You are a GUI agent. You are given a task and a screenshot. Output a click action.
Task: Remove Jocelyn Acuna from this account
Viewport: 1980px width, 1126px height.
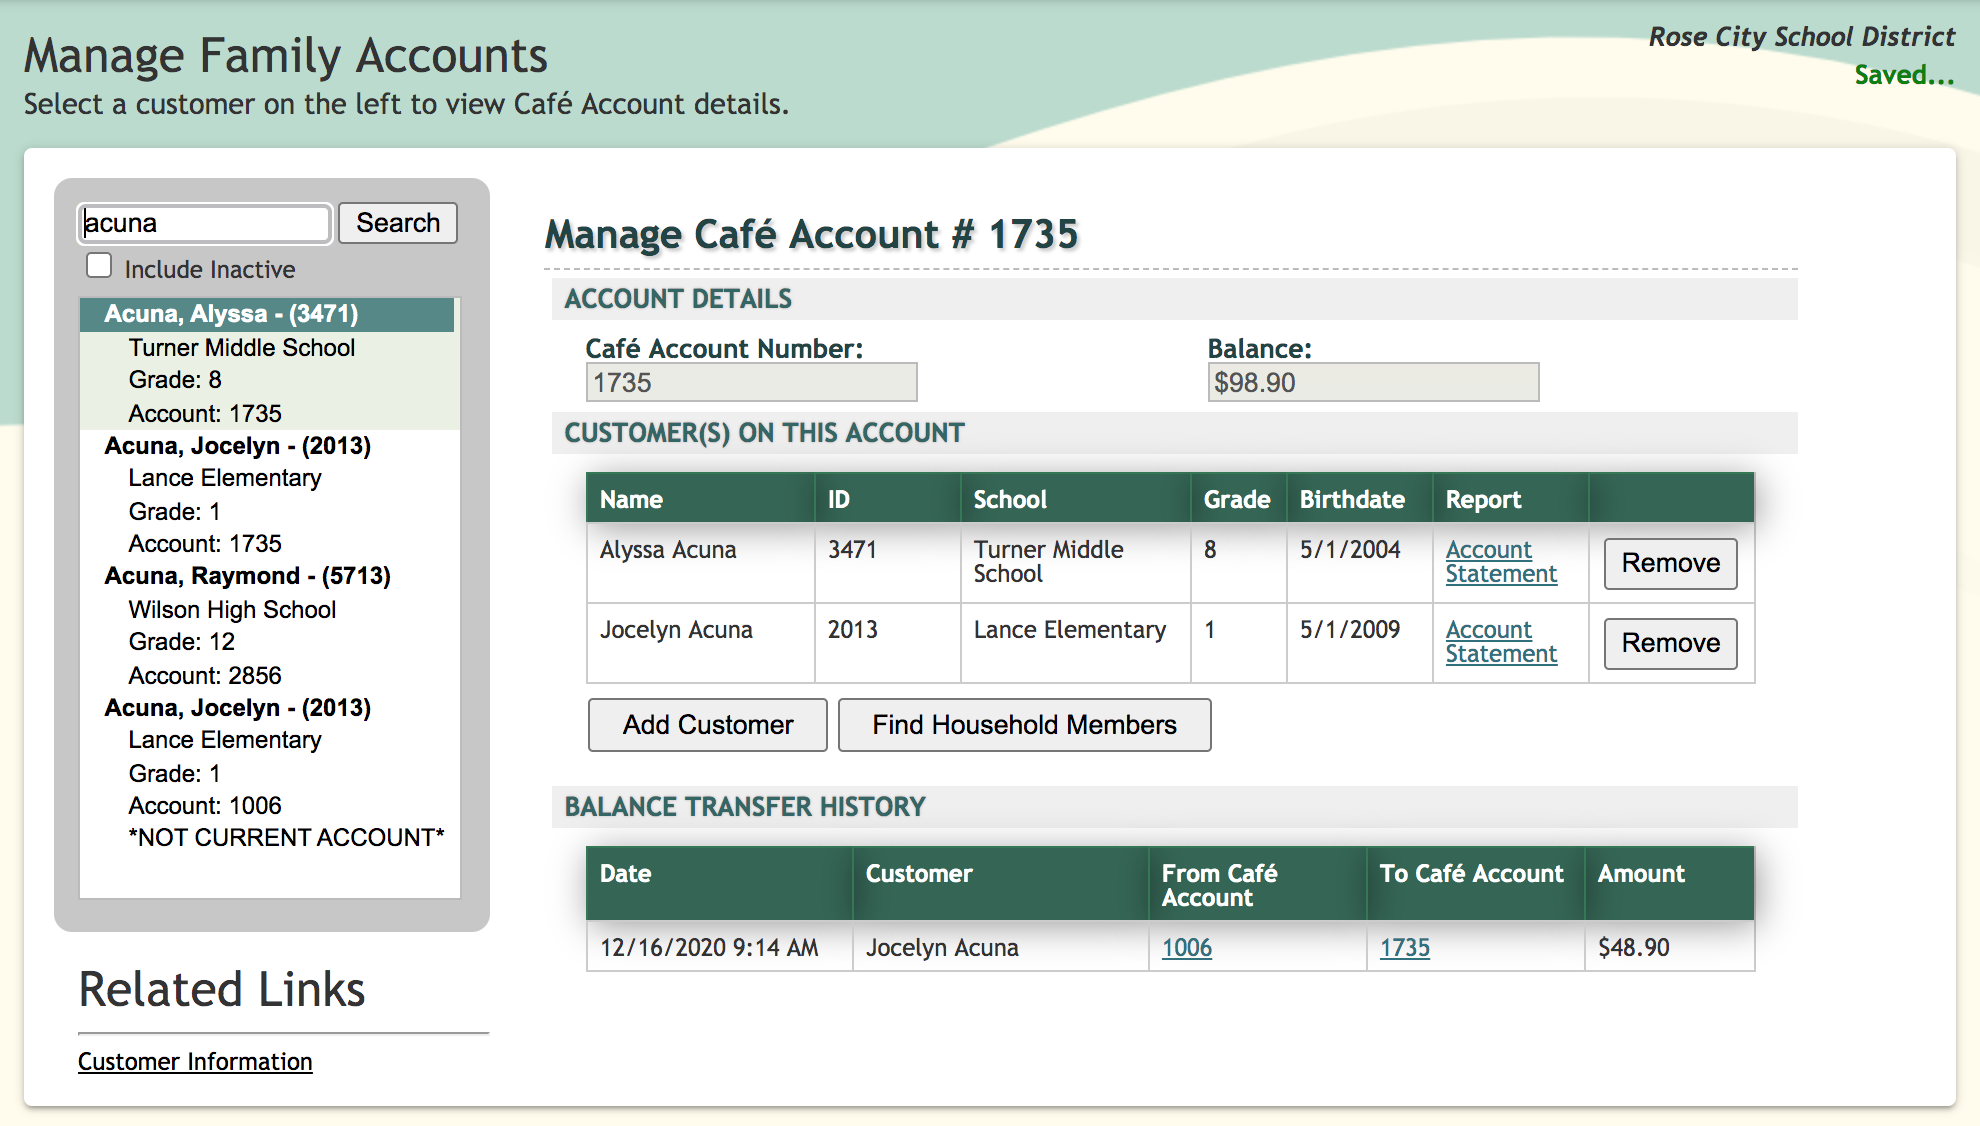point(1670,643)
